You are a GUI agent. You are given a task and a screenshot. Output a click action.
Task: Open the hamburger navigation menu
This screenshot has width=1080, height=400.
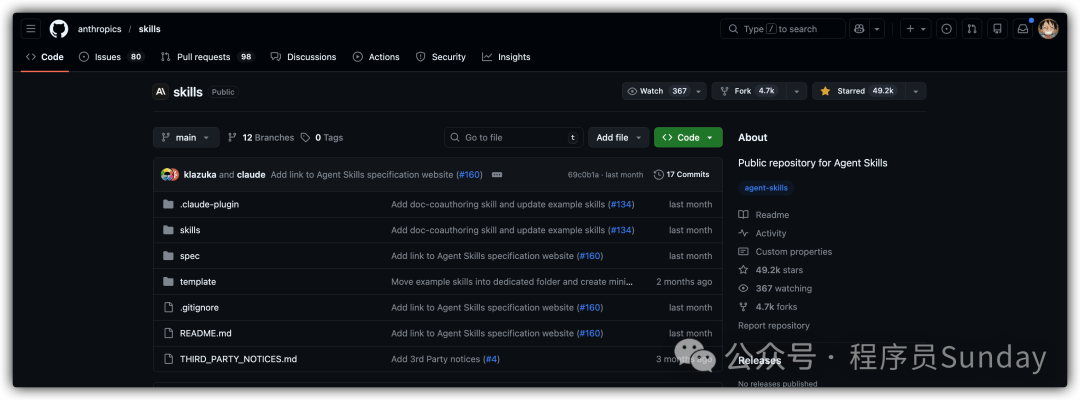[31, 29]
